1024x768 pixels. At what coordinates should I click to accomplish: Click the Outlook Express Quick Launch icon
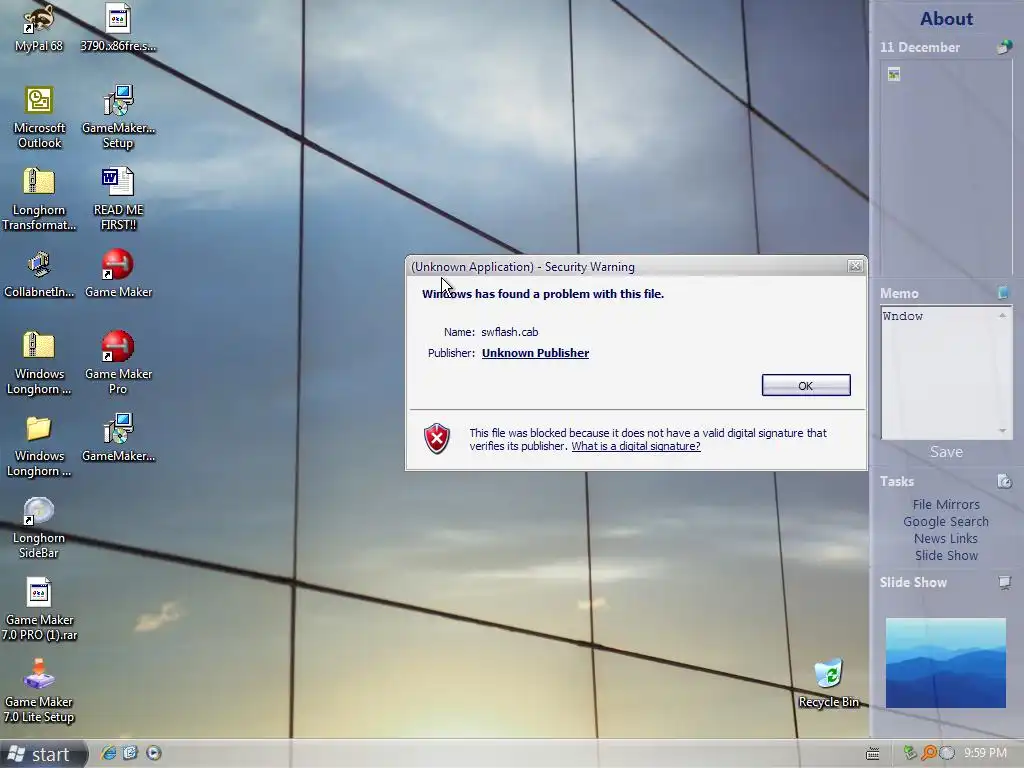pyautogui.click(x=131, y=753)
